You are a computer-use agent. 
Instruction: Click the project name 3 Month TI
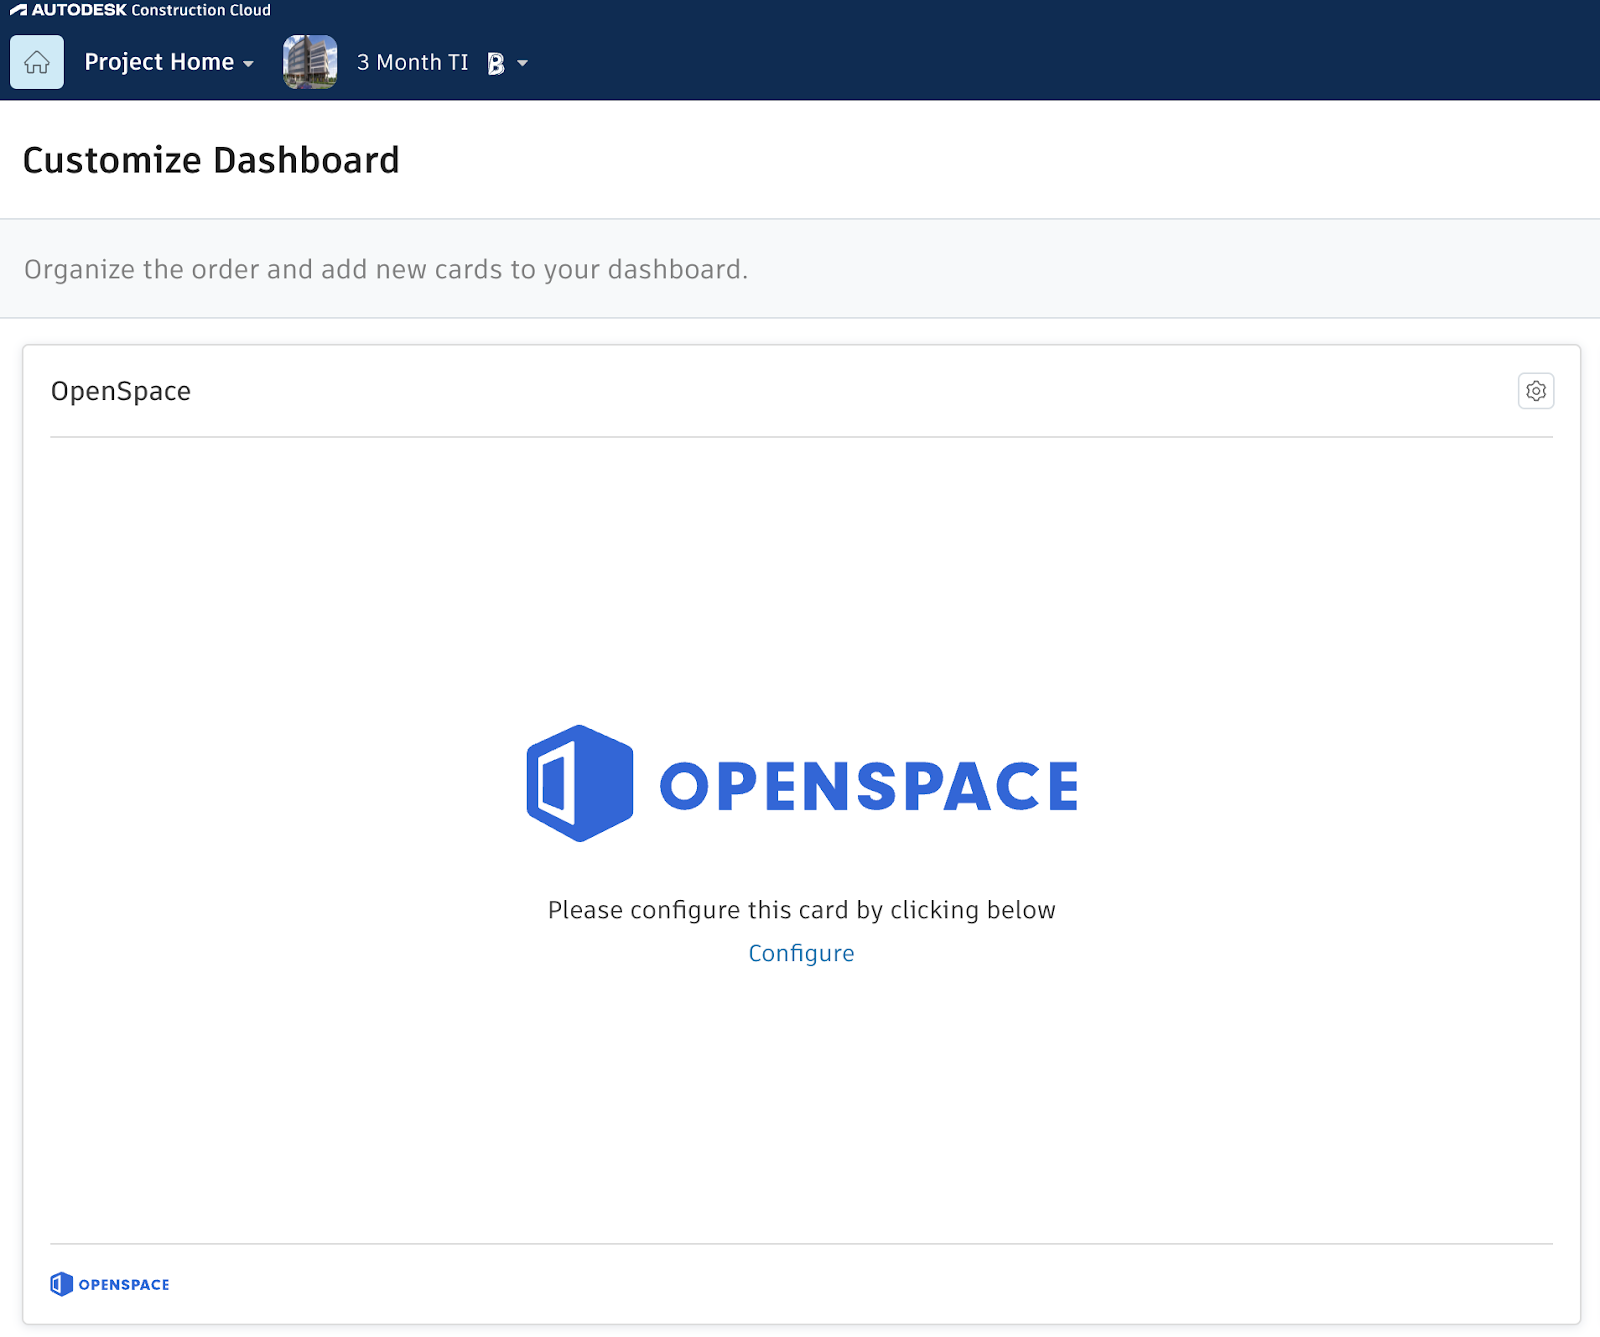pyautogui.click(x=412, y=62)
